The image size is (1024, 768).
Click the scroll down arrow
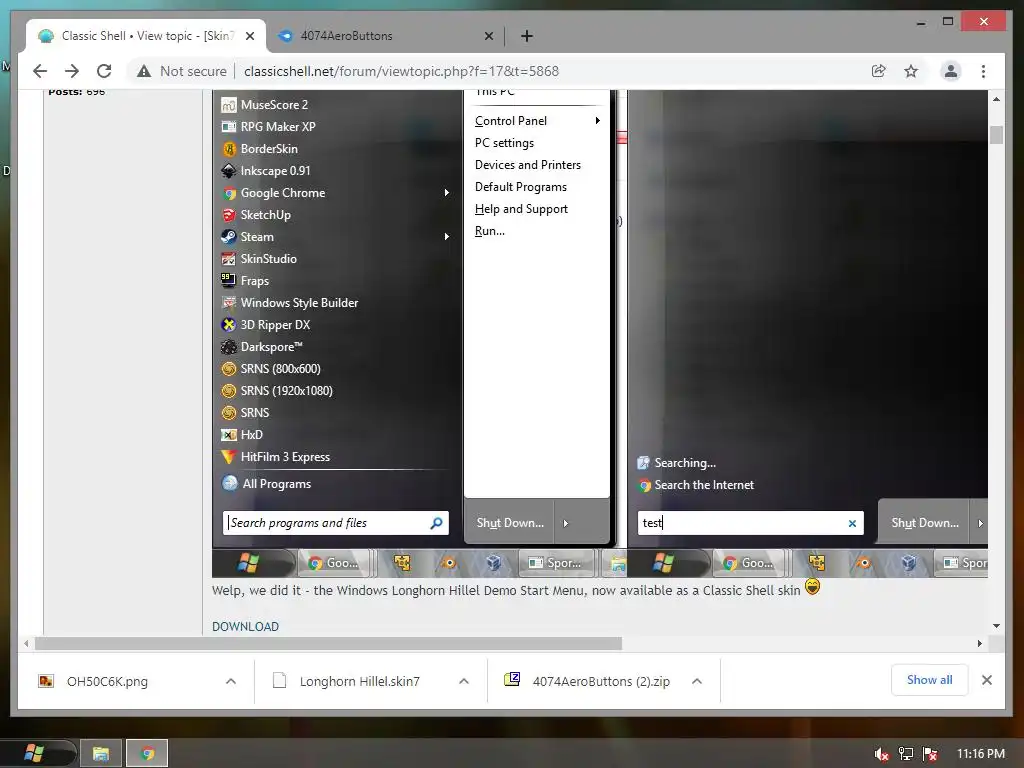pyautogui.click(x=996, y=626)
